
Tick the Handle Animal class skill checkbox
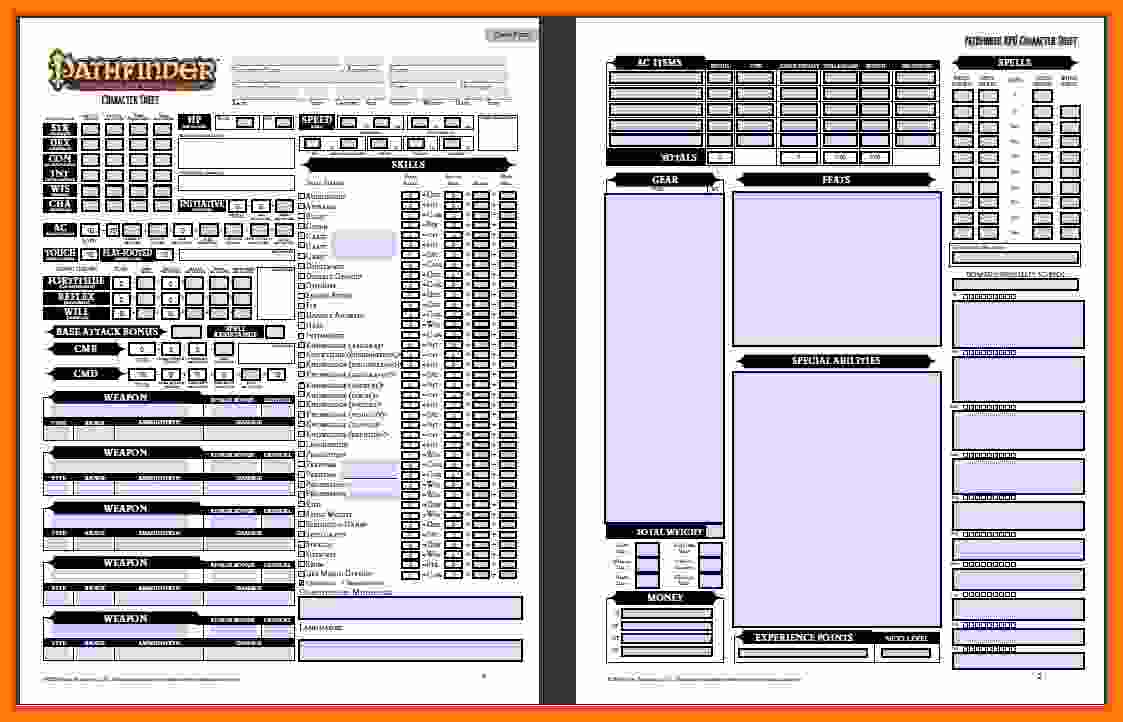tap(302, 316)
